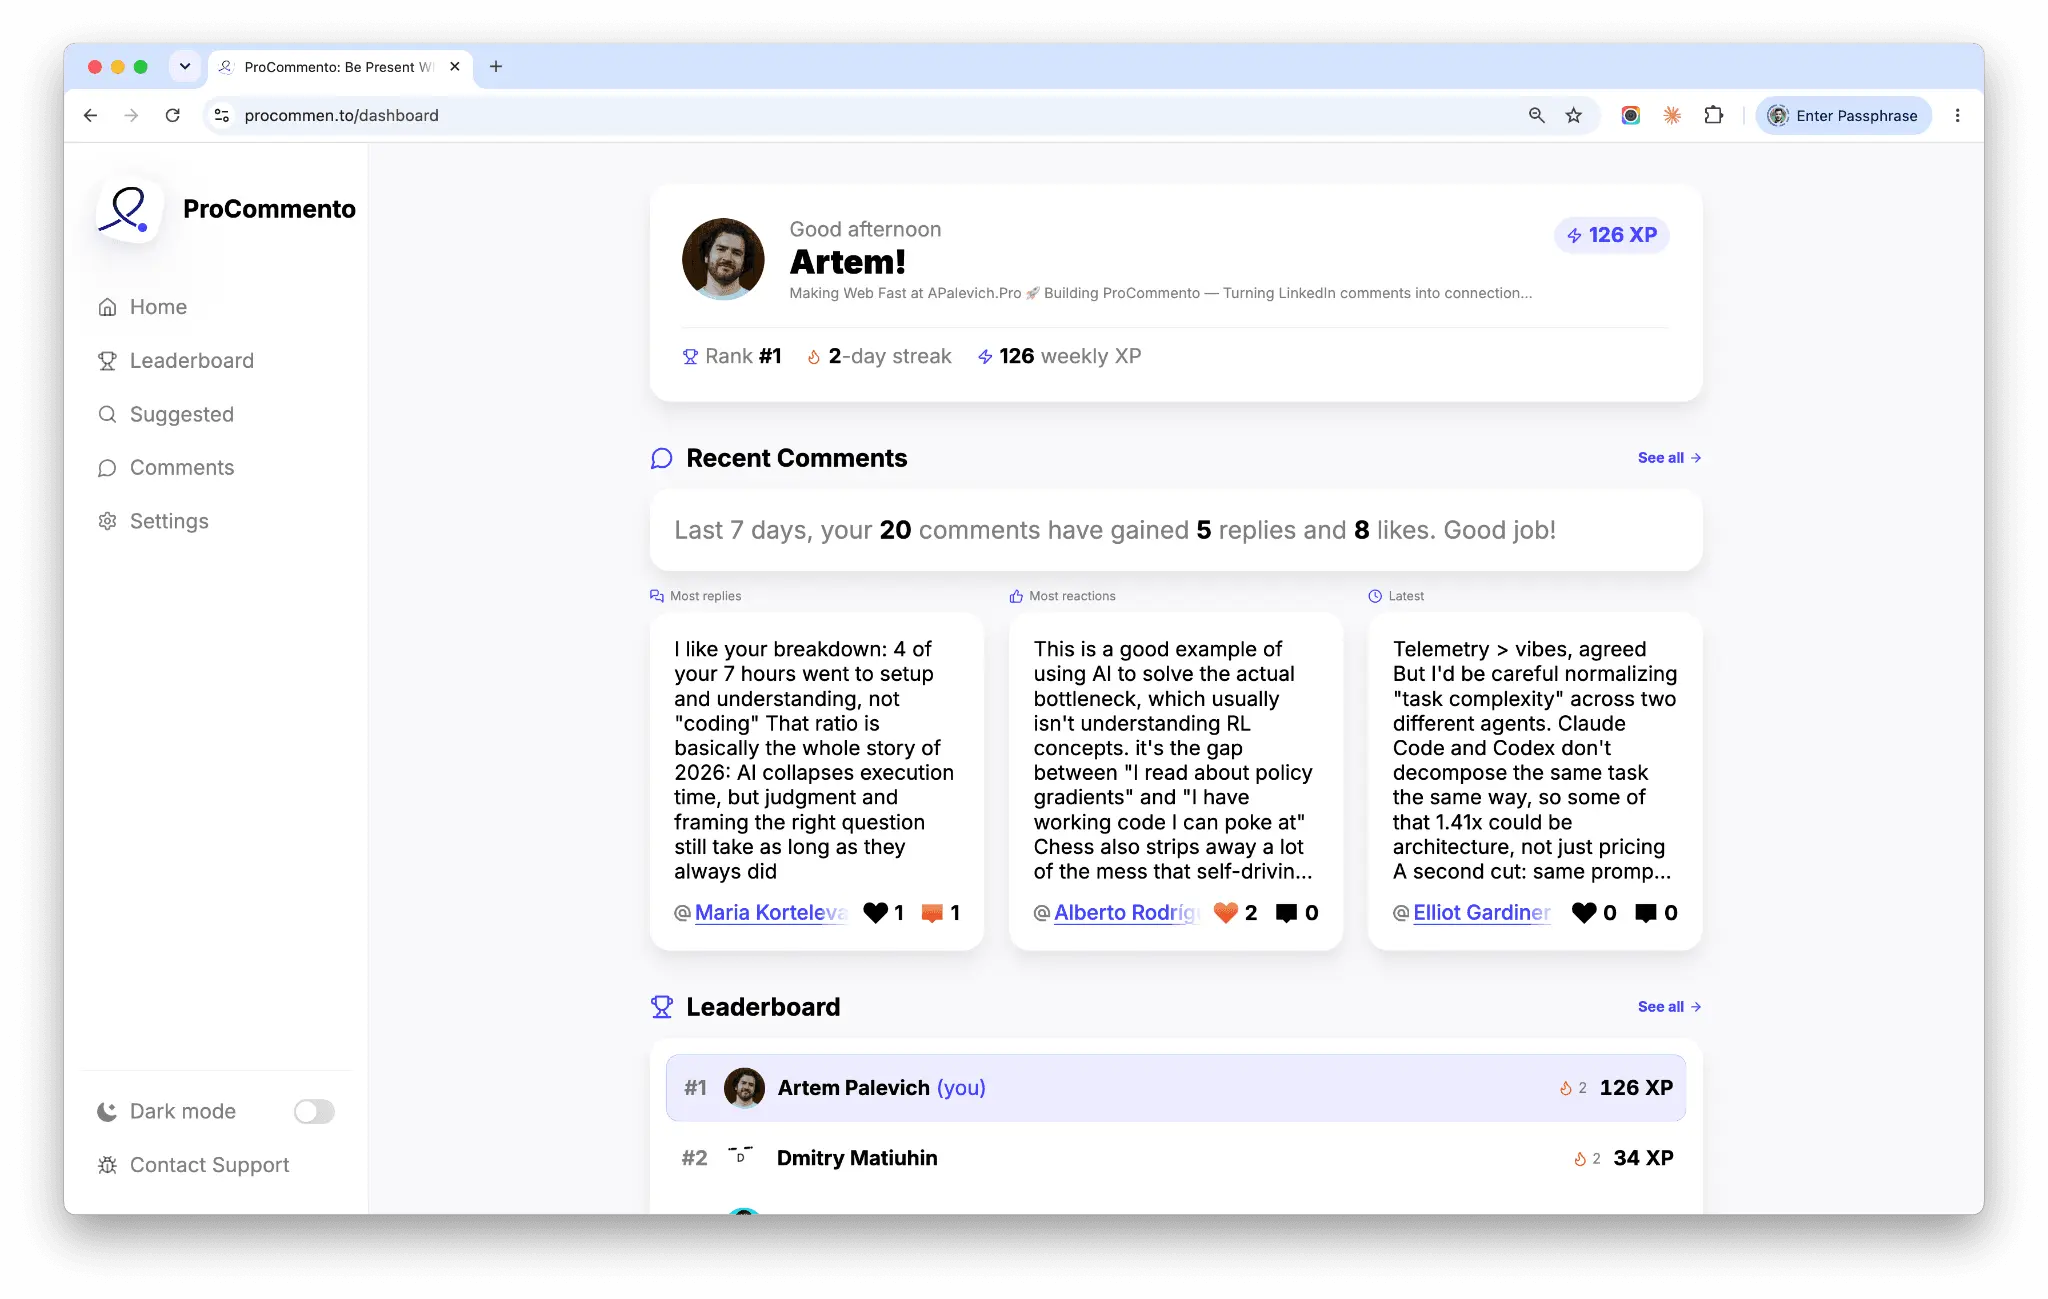Click the reply bubble icon on Maria's comment
The width and height of the screenshot is (2048, 1299).
[932, 912]
